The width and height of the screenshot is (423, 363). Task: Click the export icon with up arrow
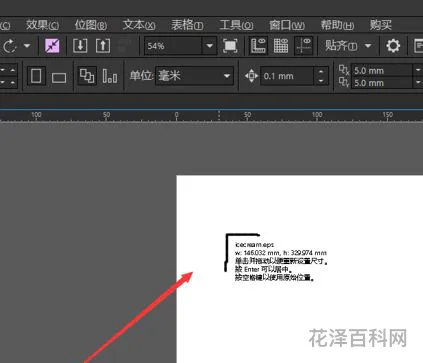(103, 46)
